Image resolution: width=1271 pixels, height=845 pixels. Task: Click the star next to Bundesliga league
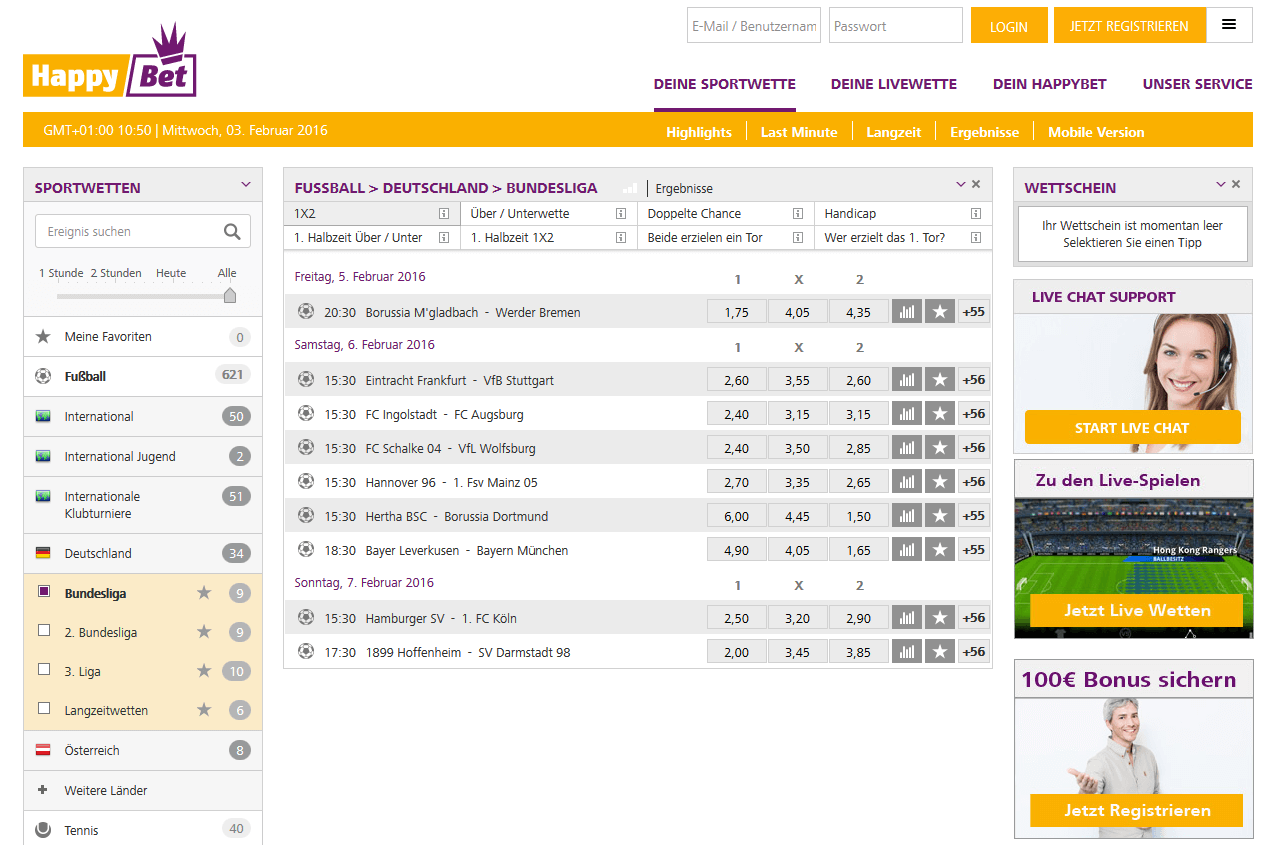(204, 593)
